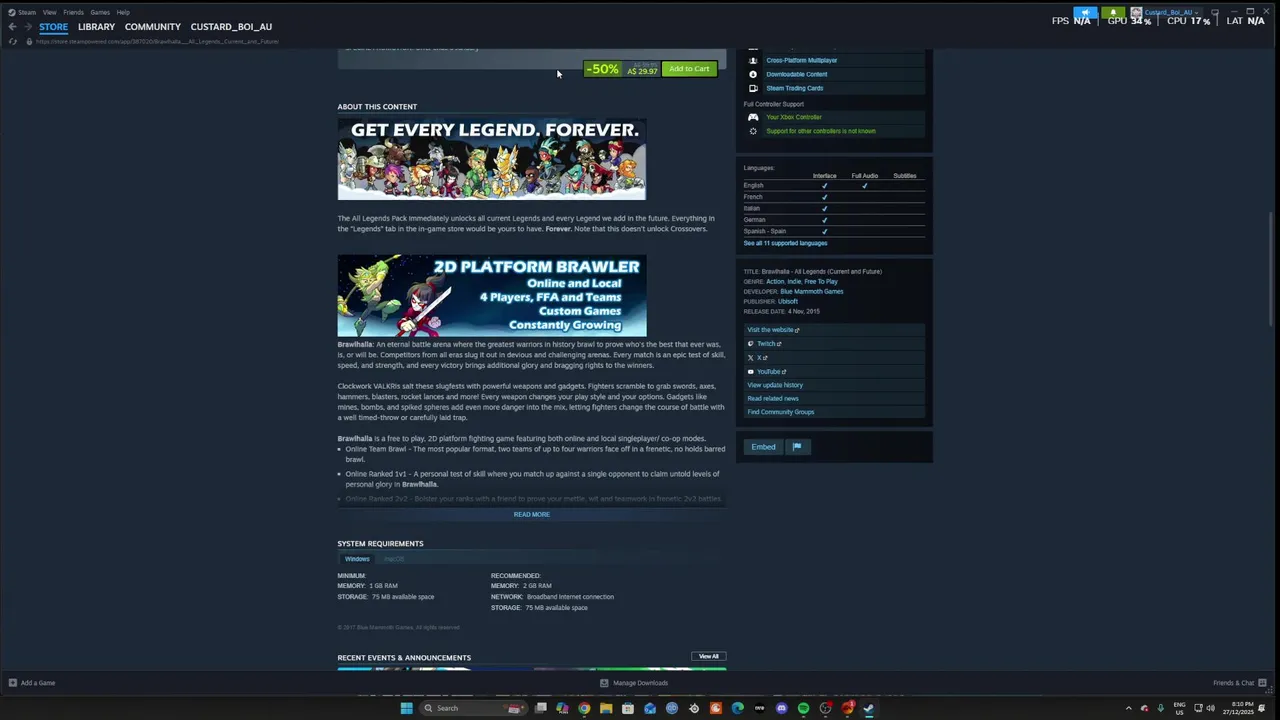1280x720 pixels.
Task: Click the Cross-Platform Multiplayer icon
Action: click(753, 60)
